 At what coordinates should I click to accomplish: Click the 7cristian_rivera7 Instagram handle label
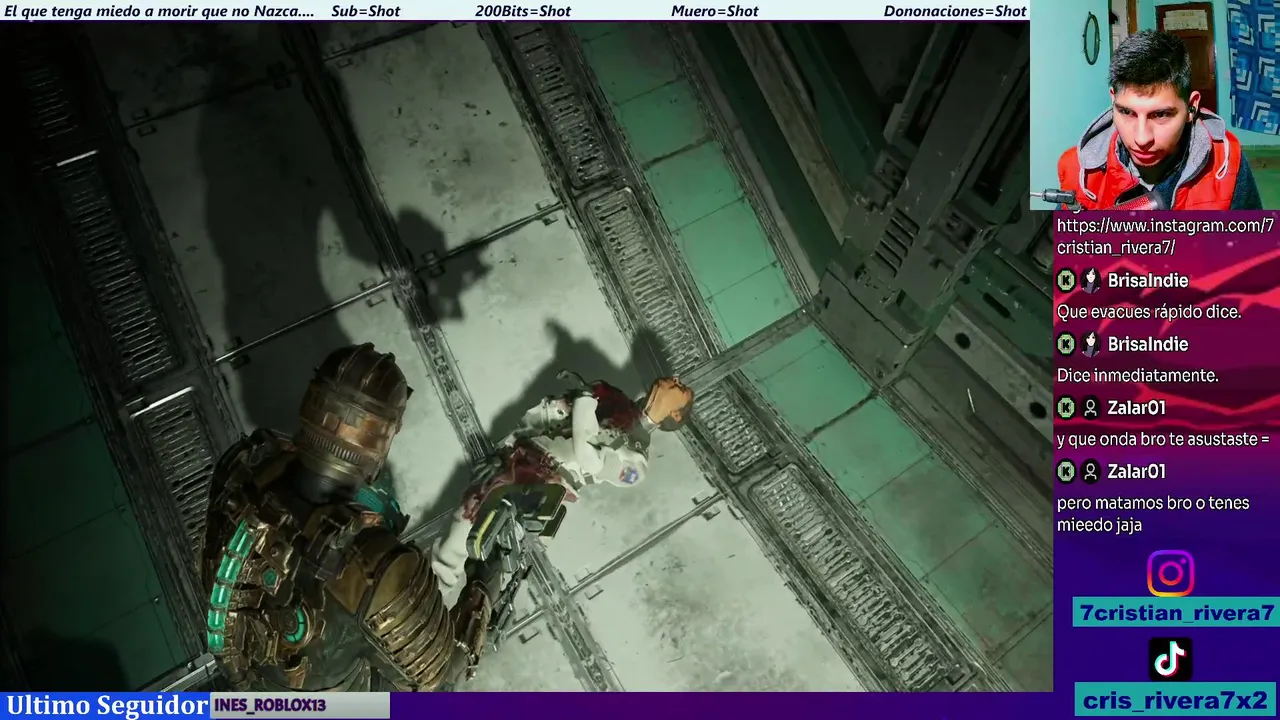[x=1175, y=613]
